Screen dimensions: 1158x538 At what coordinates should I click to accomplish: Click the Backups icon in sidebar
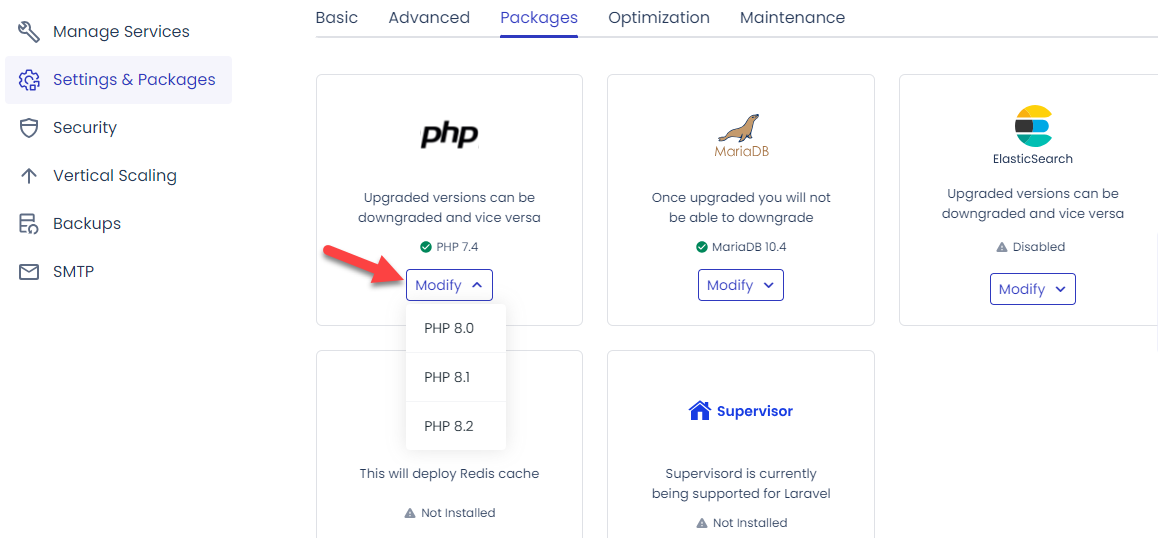click(29, 224)
